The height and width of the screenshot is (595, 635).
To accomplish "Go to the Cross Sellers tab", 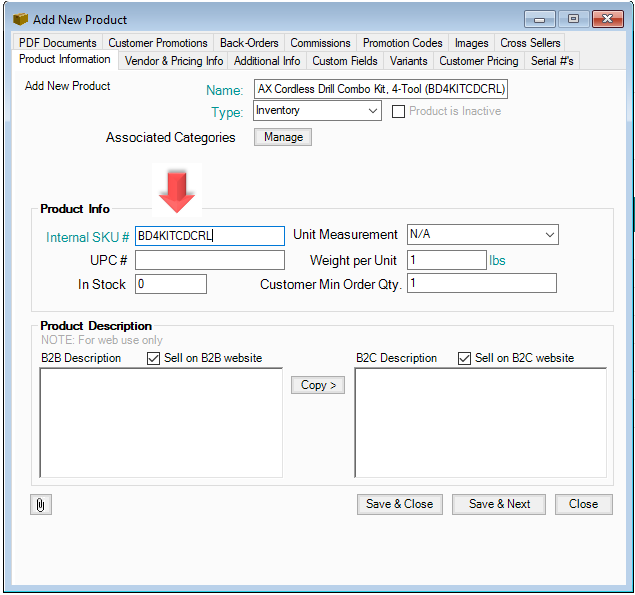I will click(530, 43).
